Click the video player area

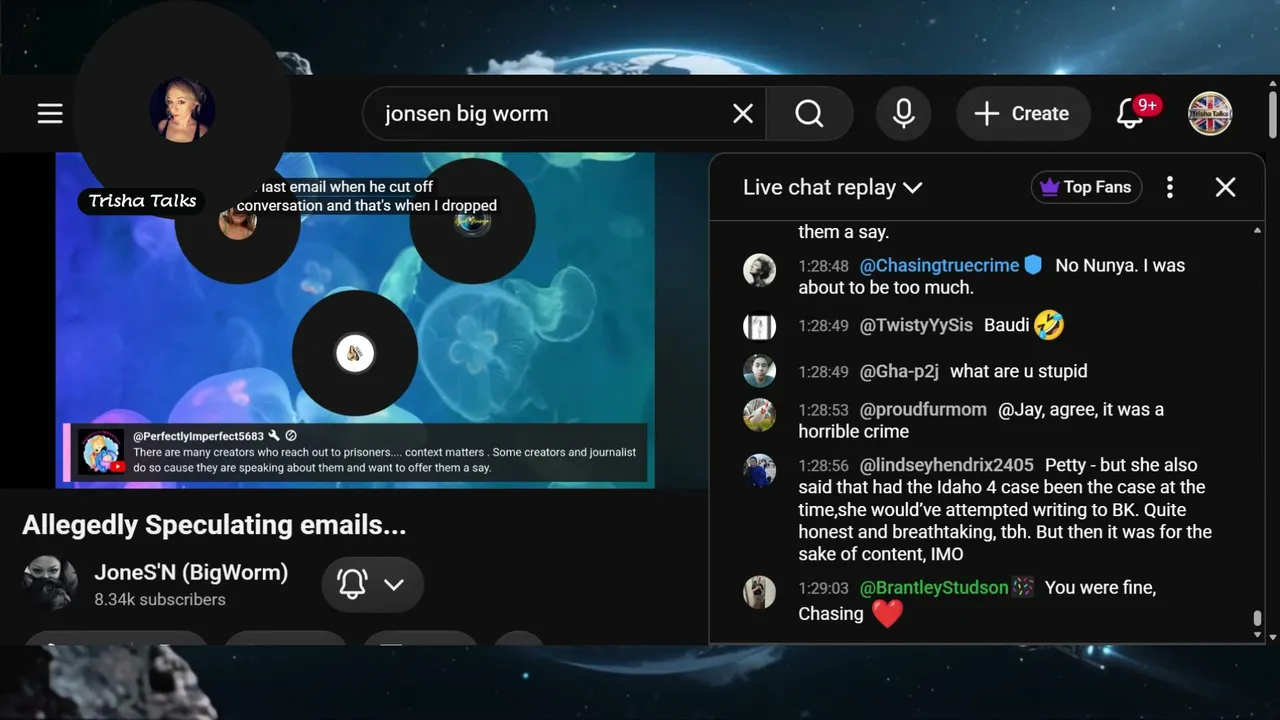pyautogui.click(x=355, y=320)
